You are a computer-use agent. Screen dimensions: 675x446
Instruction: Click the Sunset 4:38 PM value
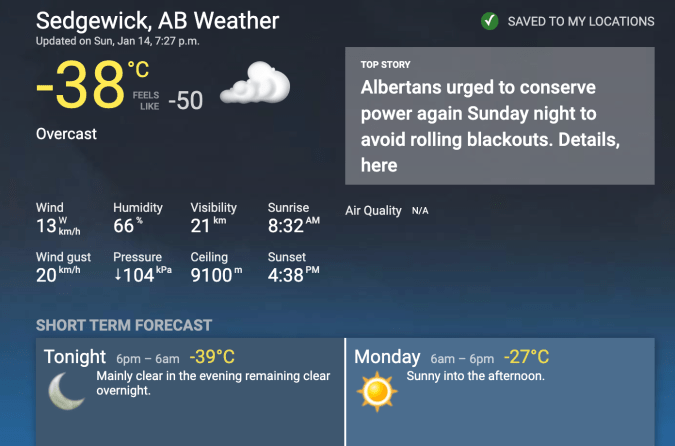coord(294,275)
